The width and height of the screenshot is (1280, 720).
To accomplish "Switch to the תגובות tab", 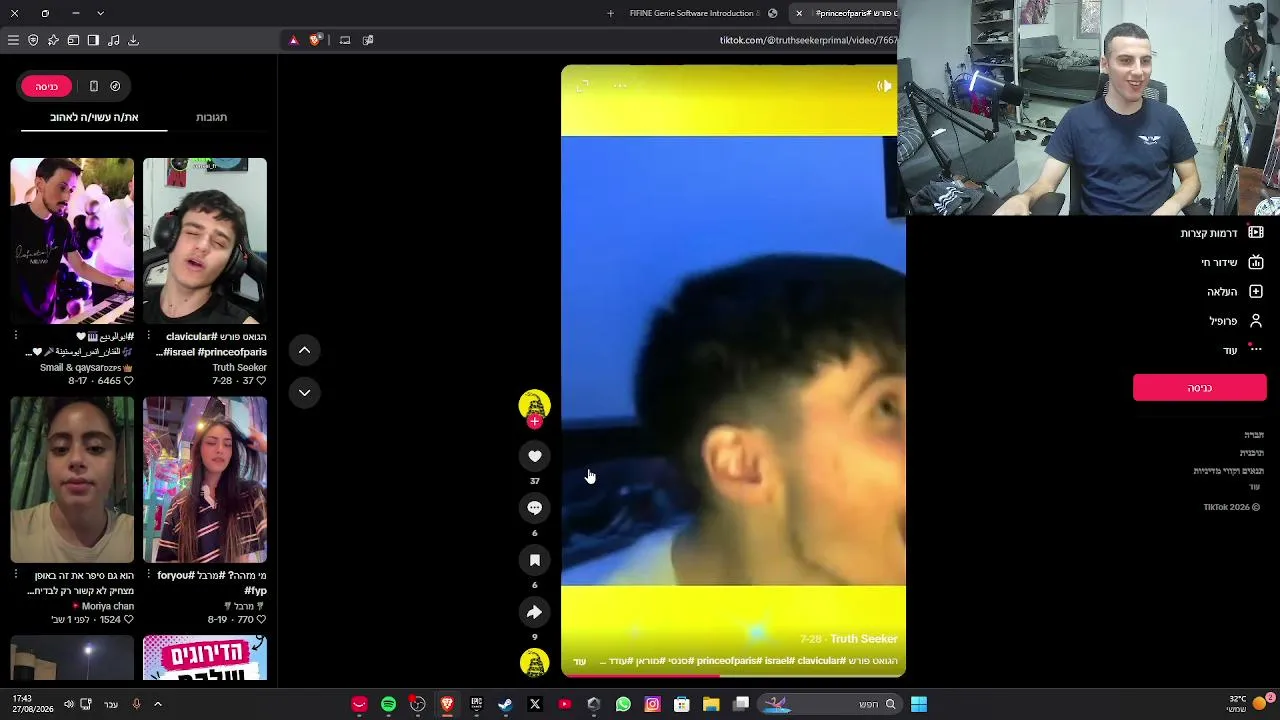I will pos(211,117).
